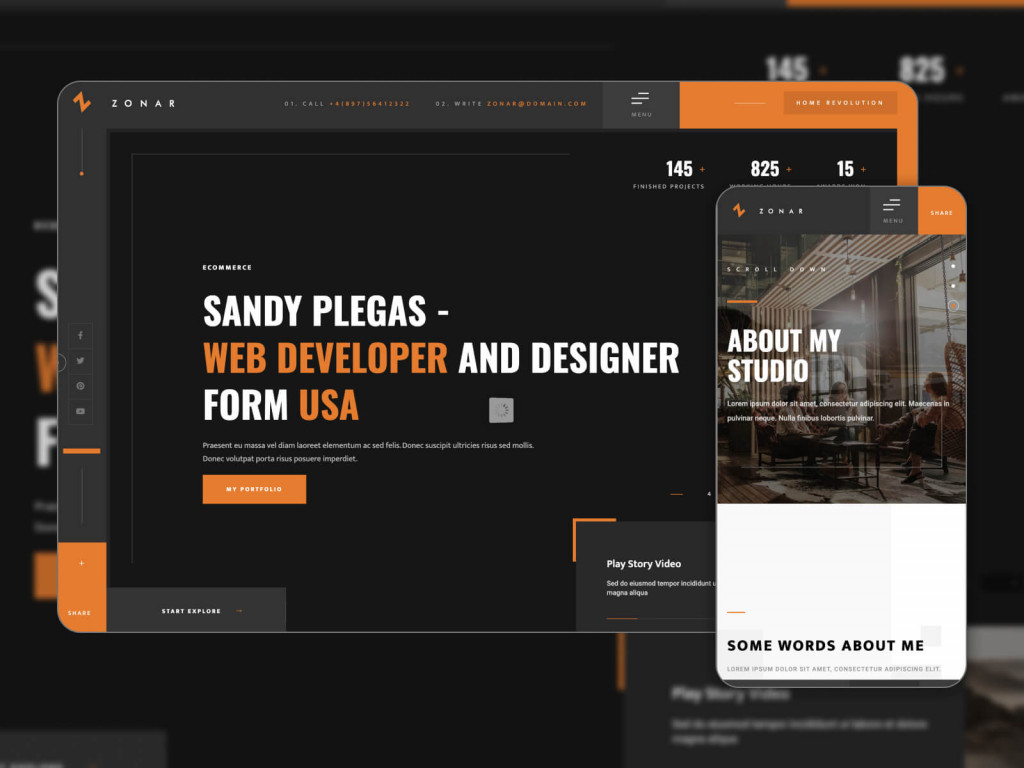Image resolution: width=1024 pixels, height=768 pixels.
Task: Switch to the HOME REVOLUTION tab
Action: [x=840, y=102]
